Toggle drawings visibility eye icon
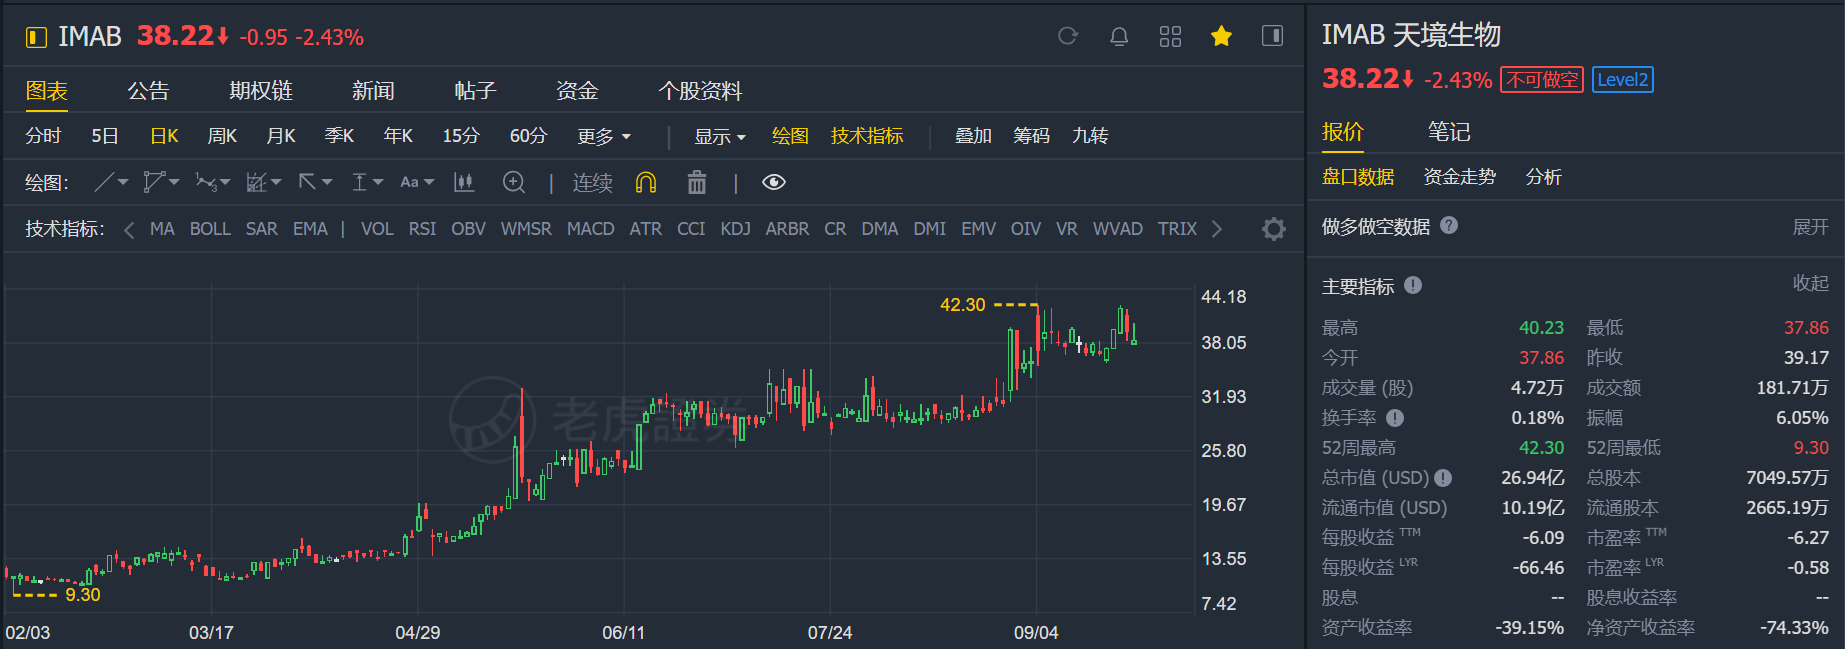The height and width of the screenshot is (649, 1845). (x=774, y=182)
